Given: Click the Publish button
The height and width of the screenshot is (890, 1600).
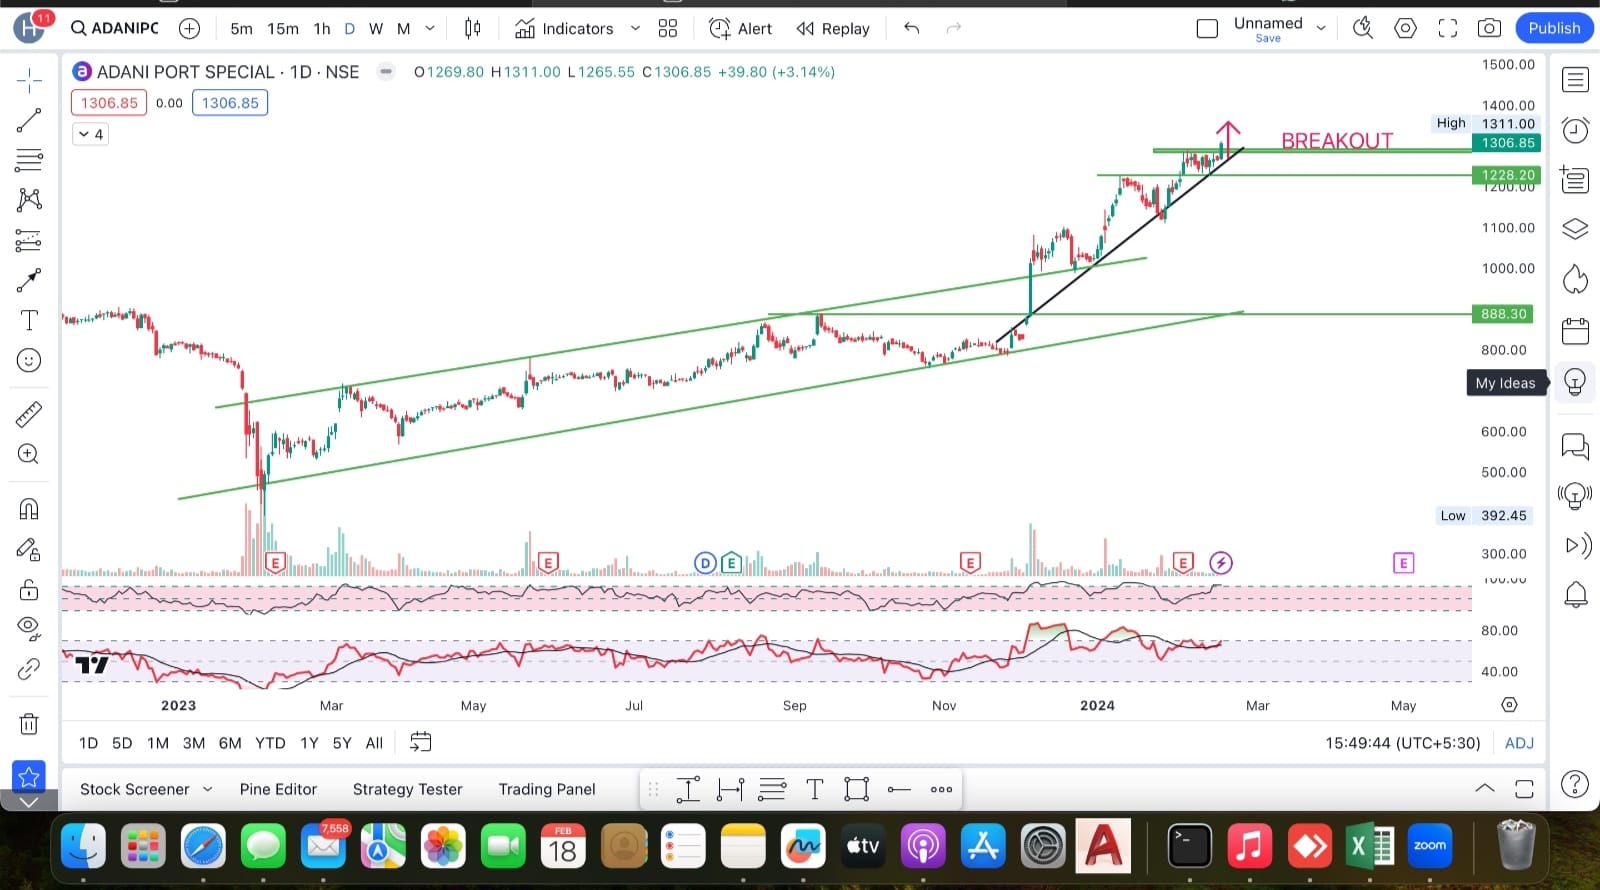Looking at the screenshot, I should [x=1554, y=28].
